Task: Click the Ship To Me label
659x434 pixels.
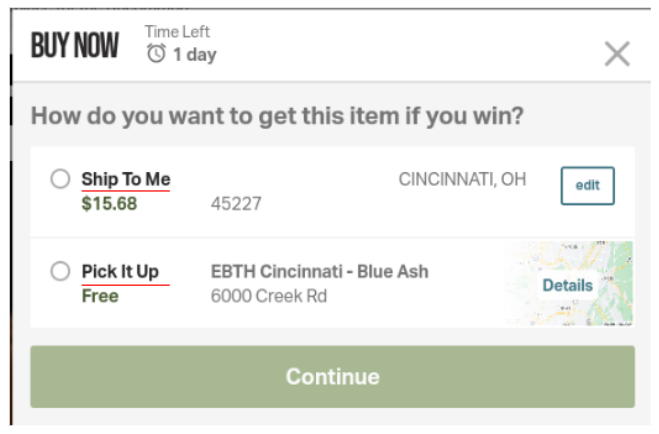Action: tap(126, 179)
